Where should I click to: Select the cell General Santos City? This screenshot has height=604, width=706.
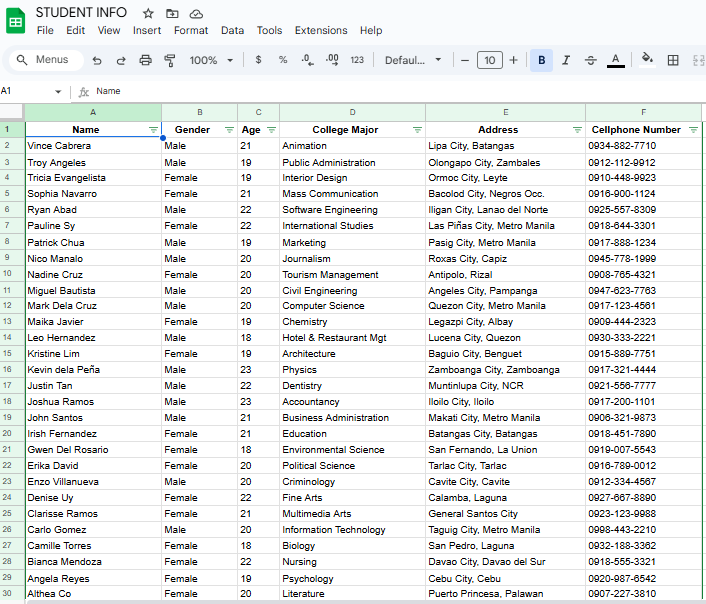(x=506, y=514)
